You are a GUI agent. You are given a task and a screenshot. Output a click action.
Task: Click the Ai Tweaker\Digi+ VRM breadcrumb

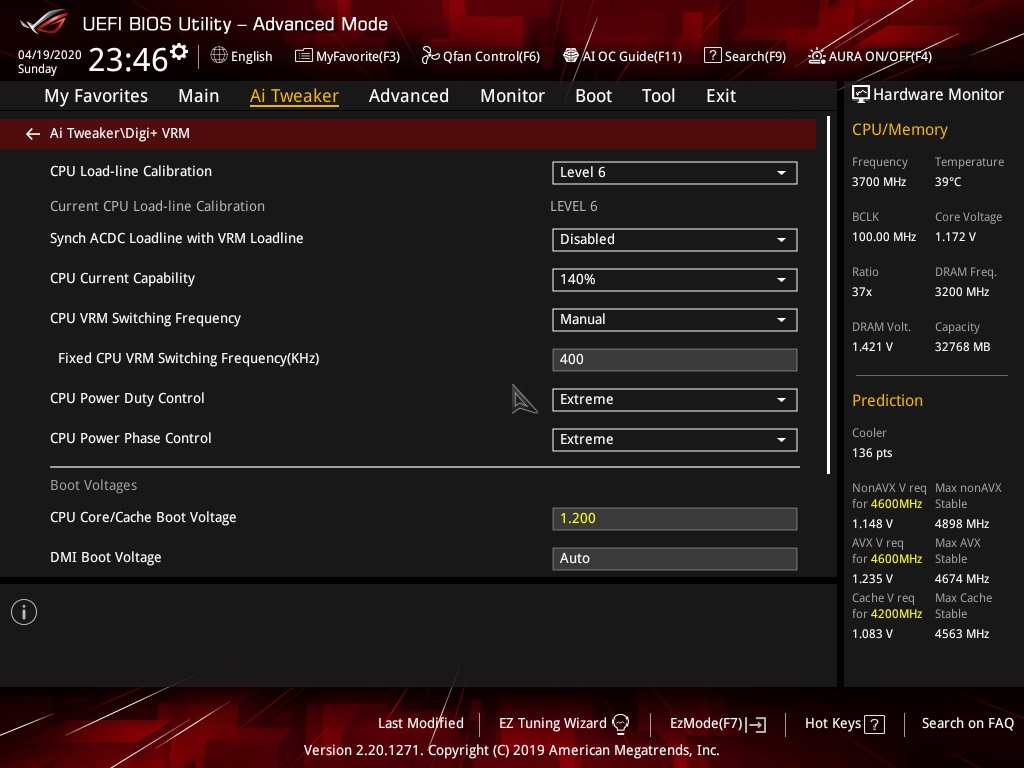(x=120, y=133)
